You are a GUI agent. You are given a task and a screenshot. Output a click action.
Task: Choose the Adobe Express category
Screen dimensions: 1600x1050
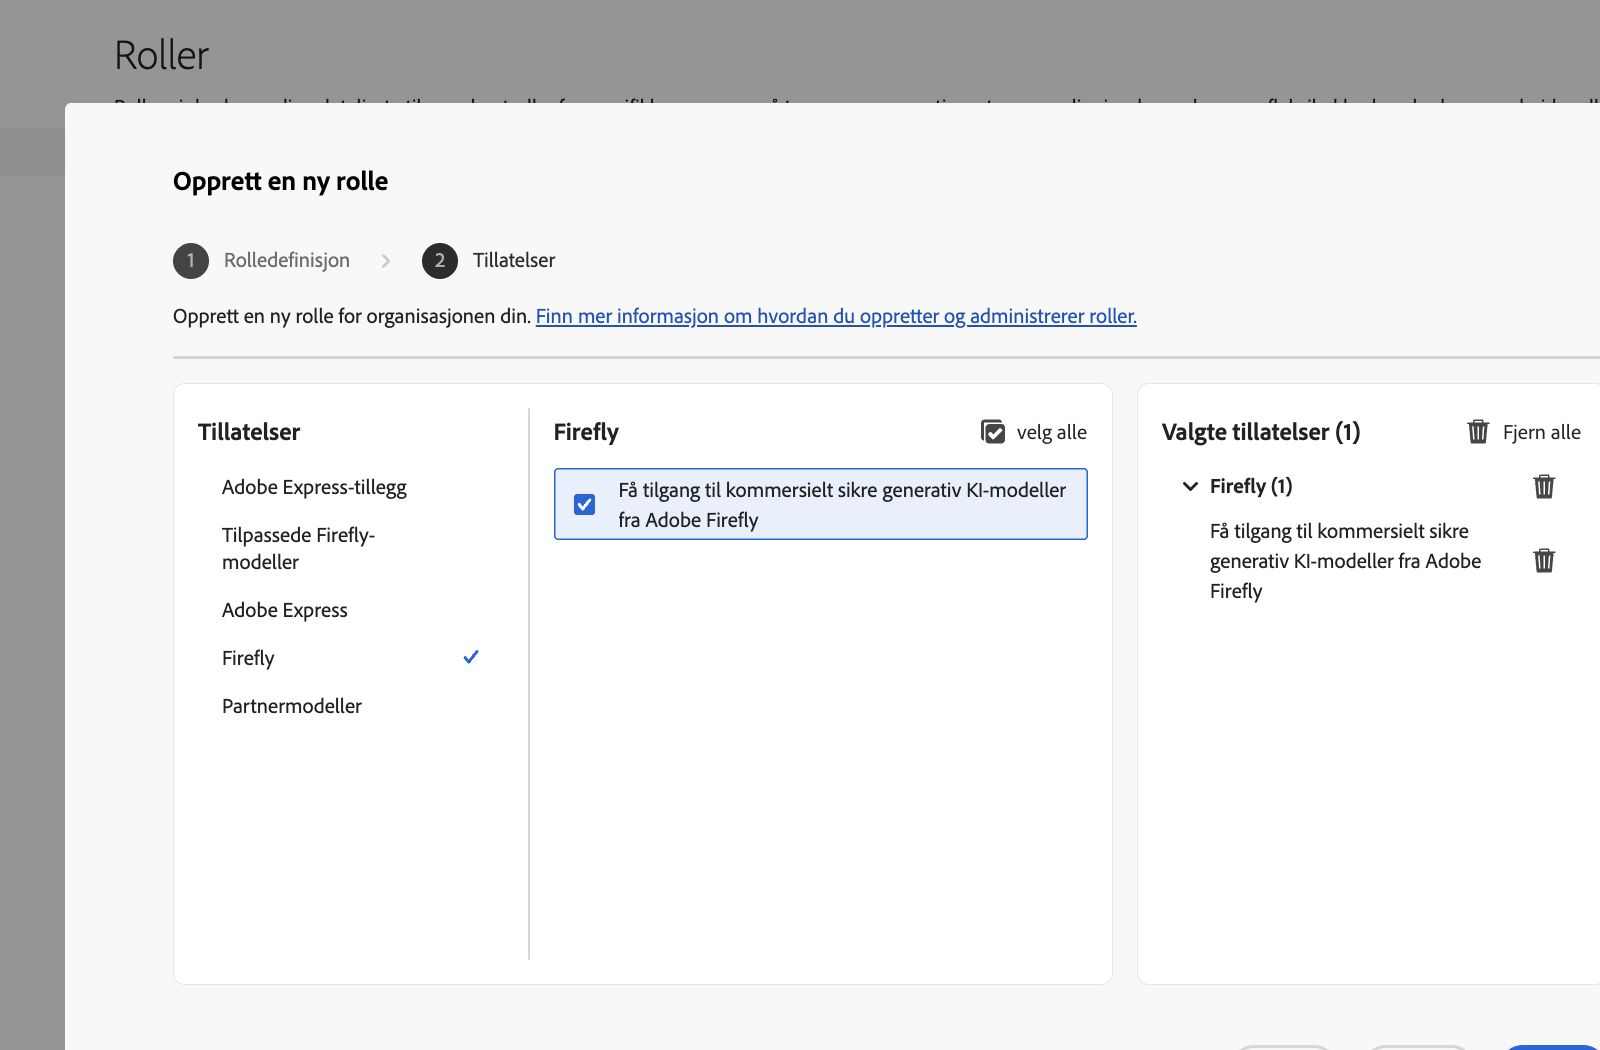pyautogui.click(x=285, y=610)
